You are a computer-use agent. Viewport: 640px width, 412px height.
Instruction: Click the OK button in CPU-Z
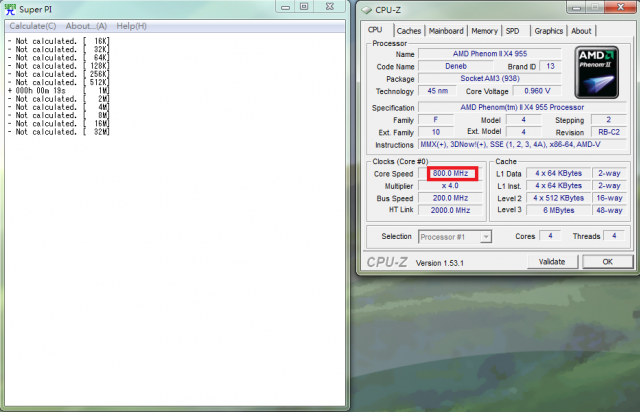click(x=607, y=262)
